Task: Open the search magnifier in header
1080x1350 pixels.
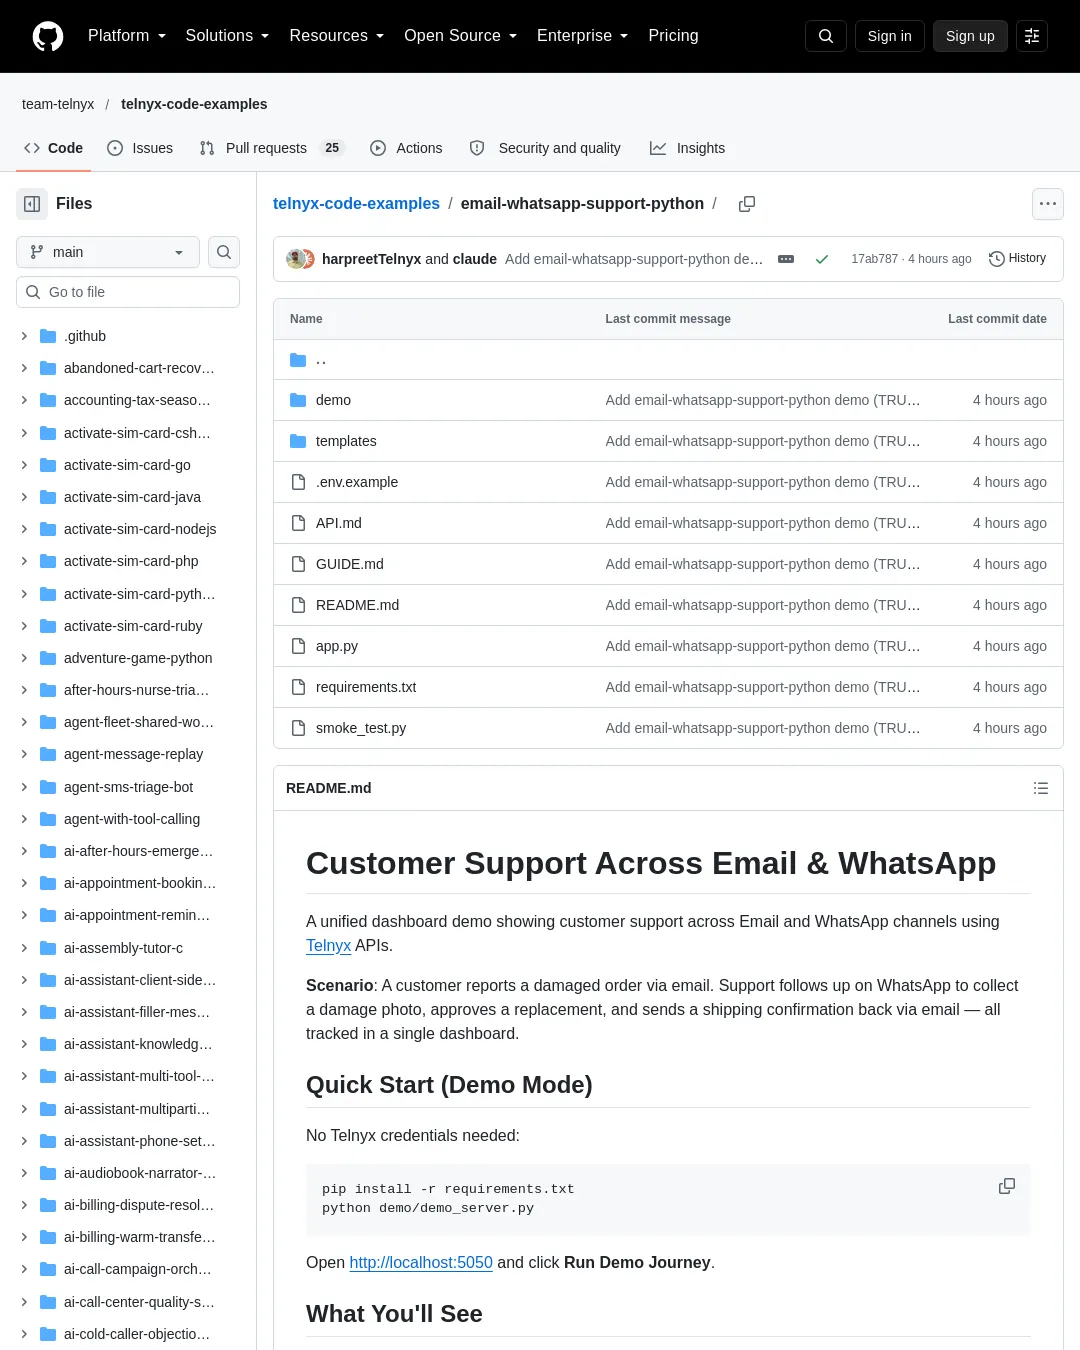Action: point(826,36)
